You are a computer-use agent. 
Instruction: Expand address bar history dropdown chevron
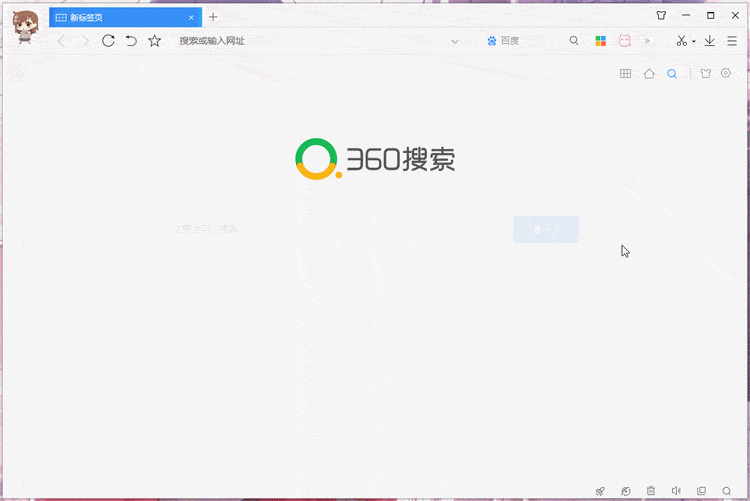pos(455,41)
